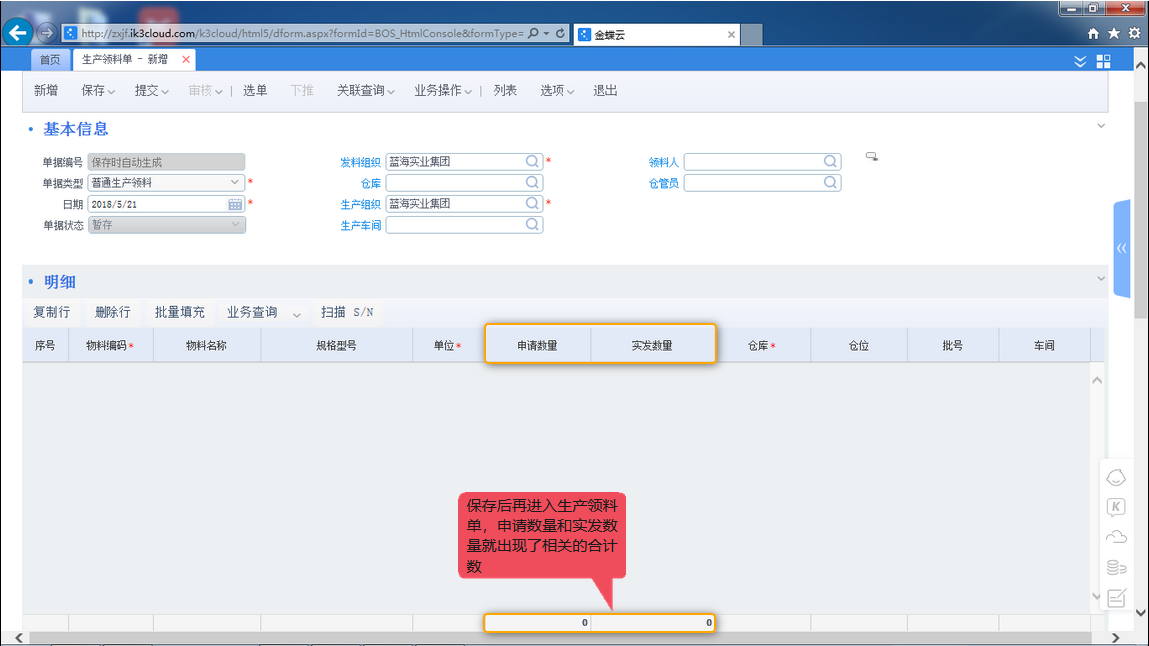The height and width of the screenshot is (646, 1149).
Task: Click the 删除行 button
Action: [x=112, y=312]
